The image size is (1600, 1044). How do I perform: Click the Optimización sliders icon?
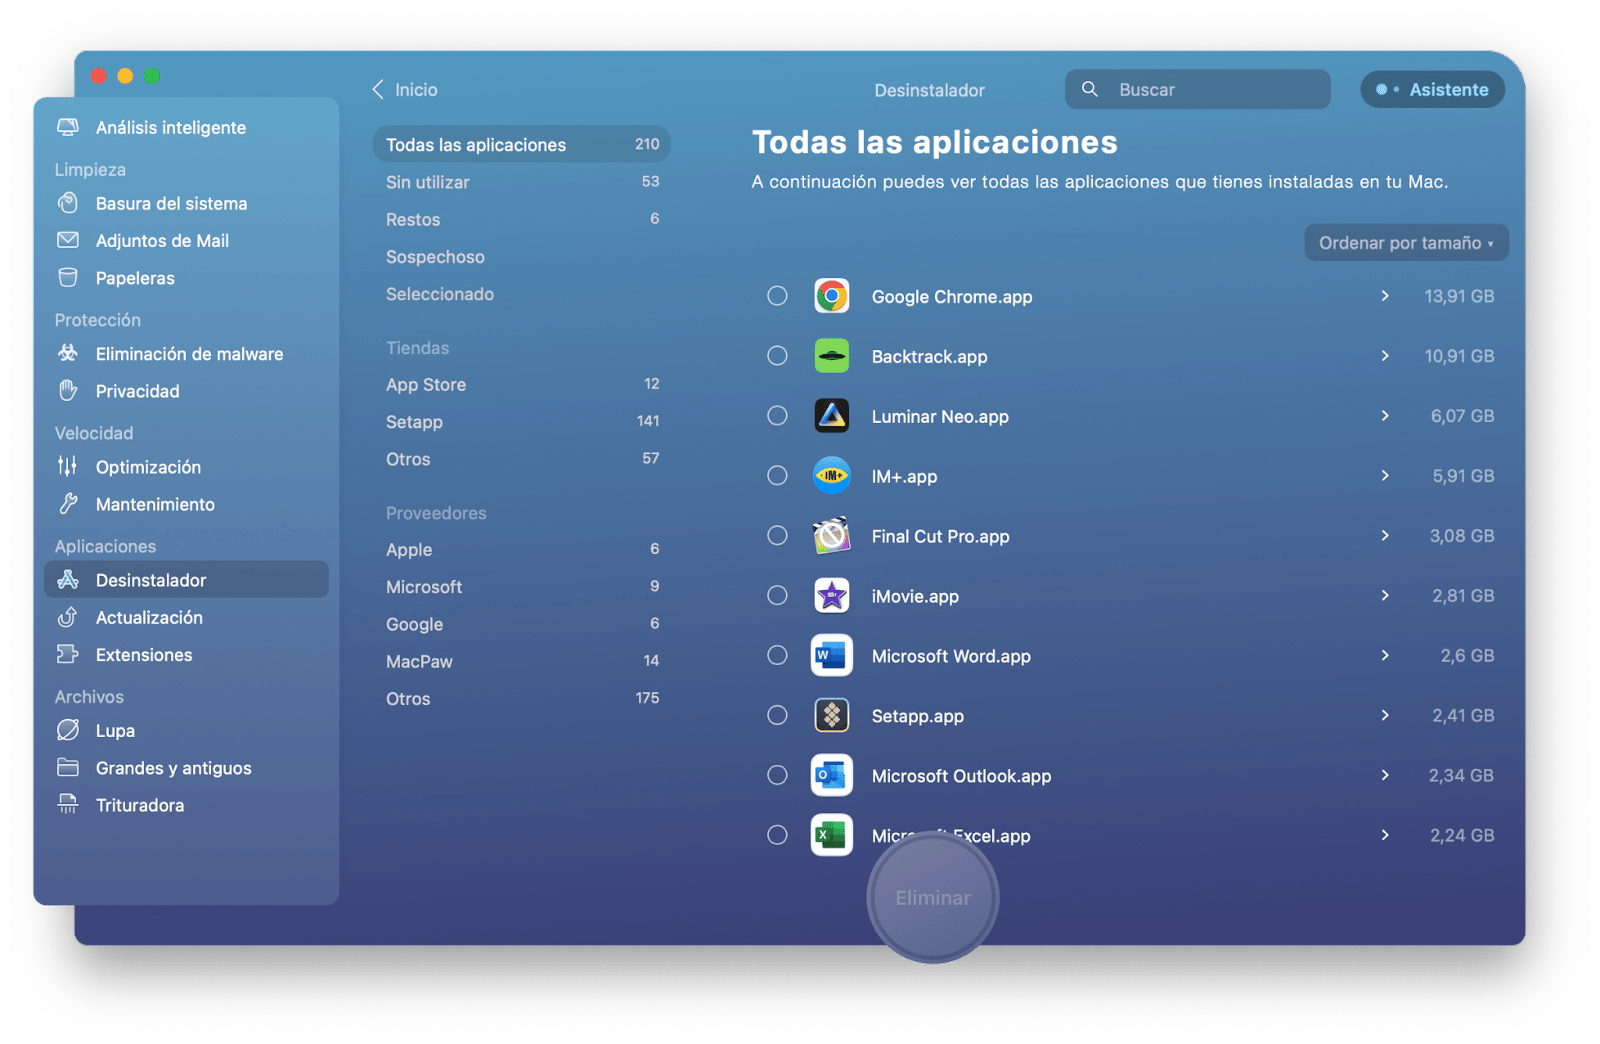click(68, 467)
